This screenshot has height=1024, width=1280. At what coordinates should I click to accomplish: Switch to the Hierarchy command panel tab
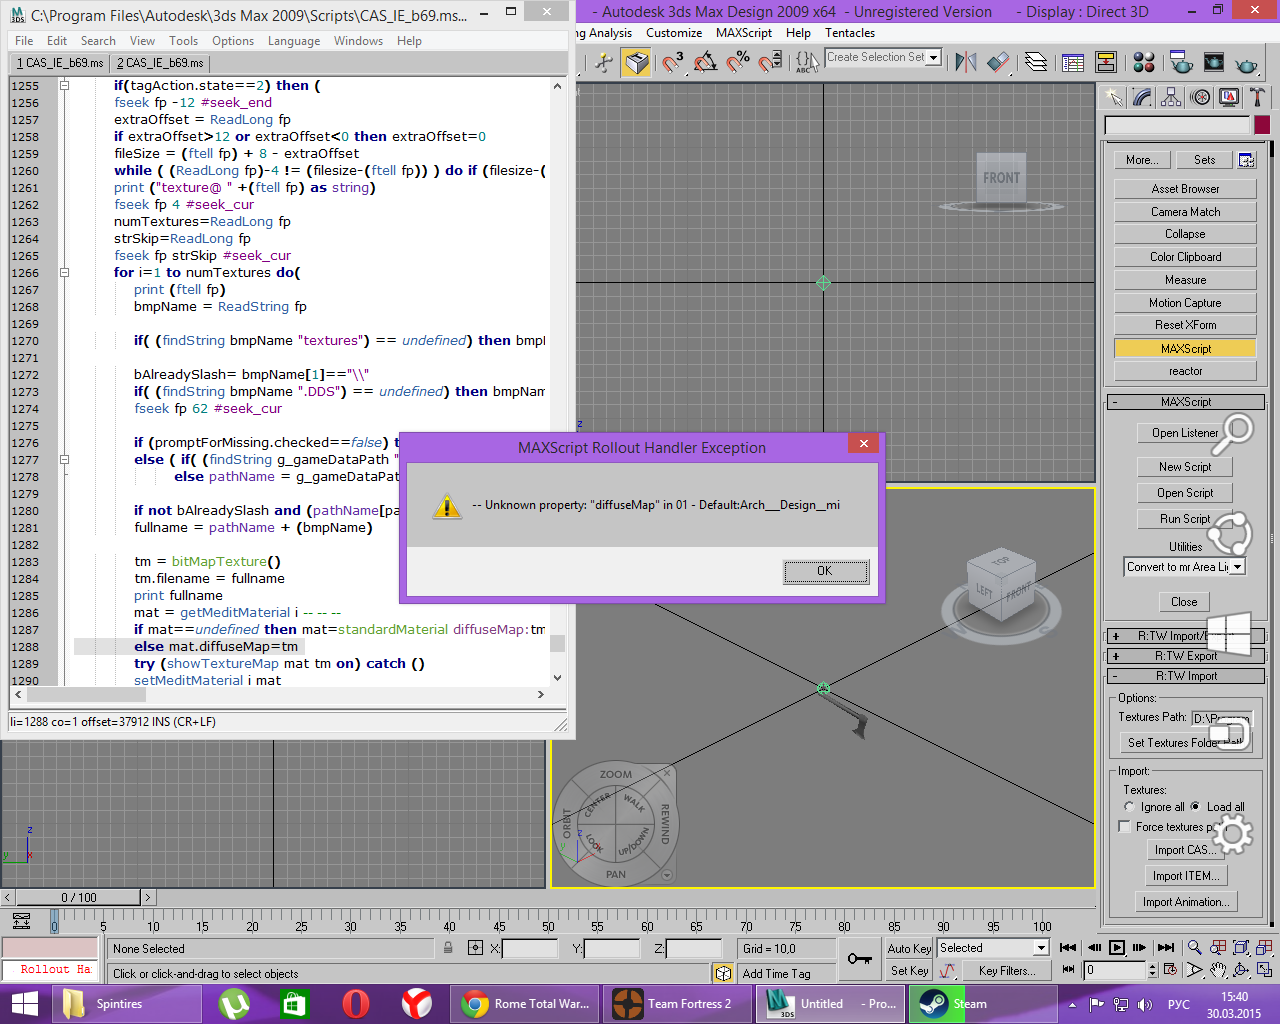(x=1171, y=97)
